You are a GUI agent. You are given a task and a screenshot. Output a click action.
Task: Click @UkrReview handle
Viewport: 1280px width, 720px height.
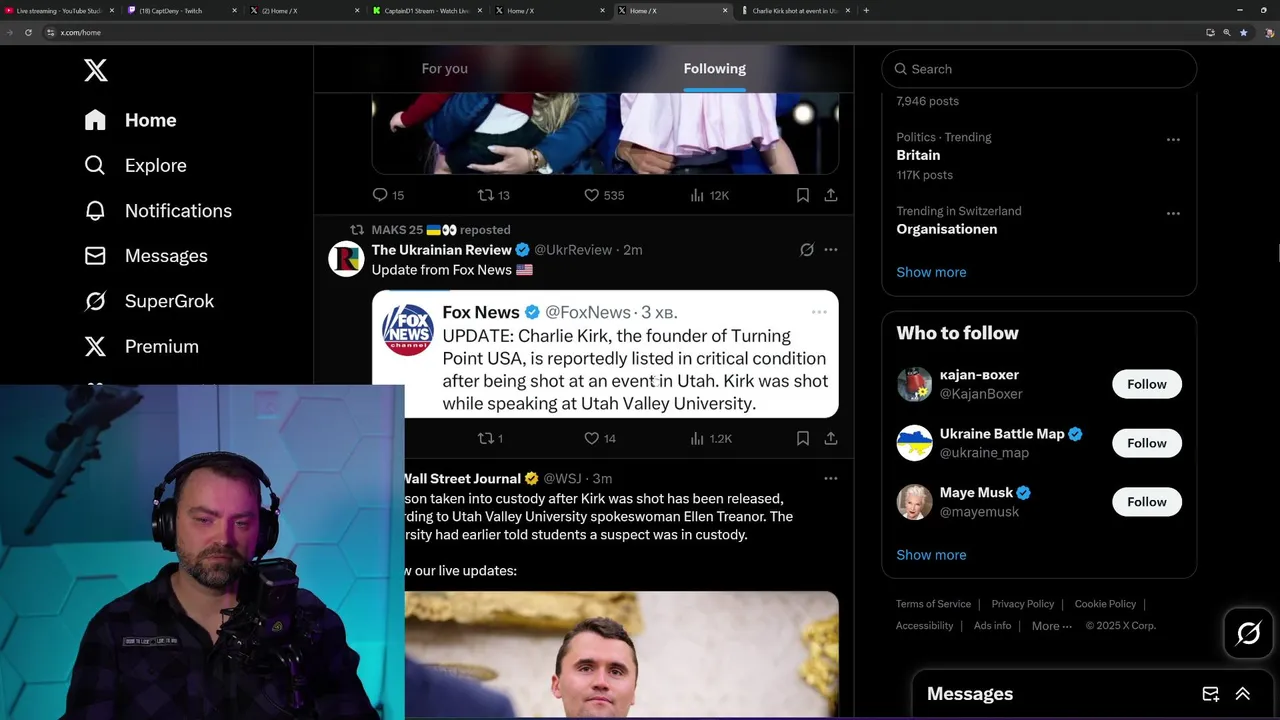pos(573,250)
